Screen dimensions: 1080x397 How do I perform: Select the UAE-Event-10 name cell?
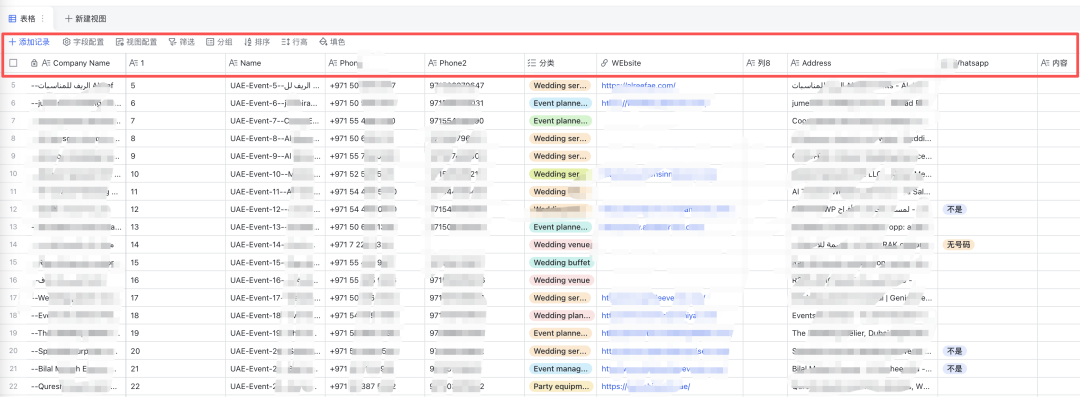pos(276,174)
